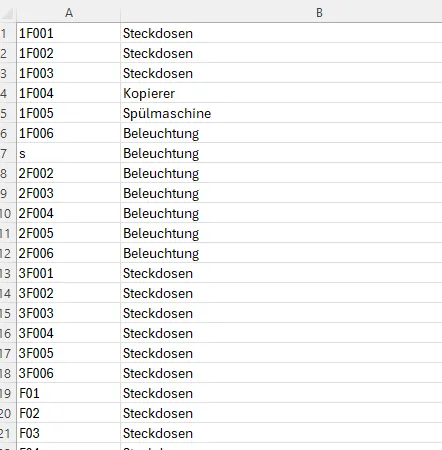This screenshot has height=450, width=442.
Task: Click Beleuchtung cell next to 1F006
Action: [281, 133]
